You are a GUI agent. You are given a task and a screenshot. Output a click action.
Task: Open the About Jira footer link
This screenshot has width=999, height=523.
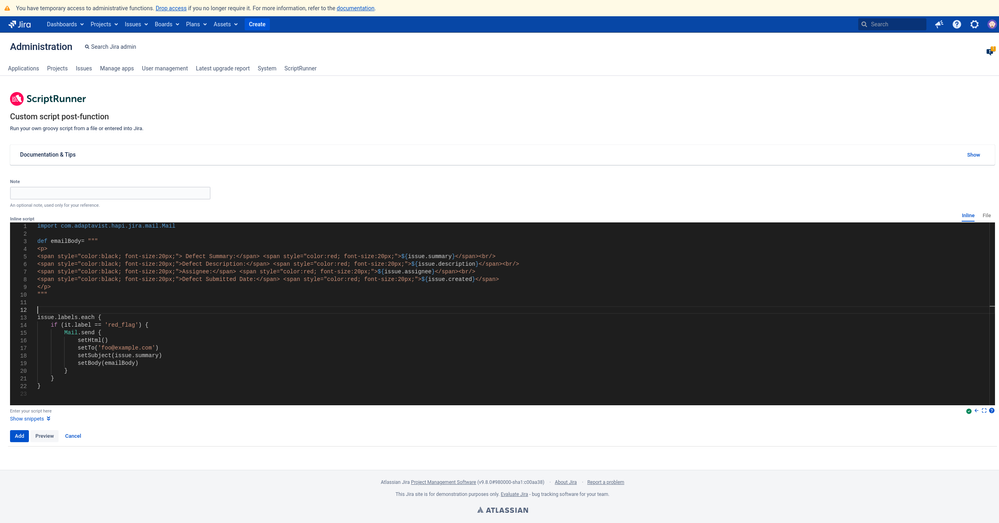point(566,482)
